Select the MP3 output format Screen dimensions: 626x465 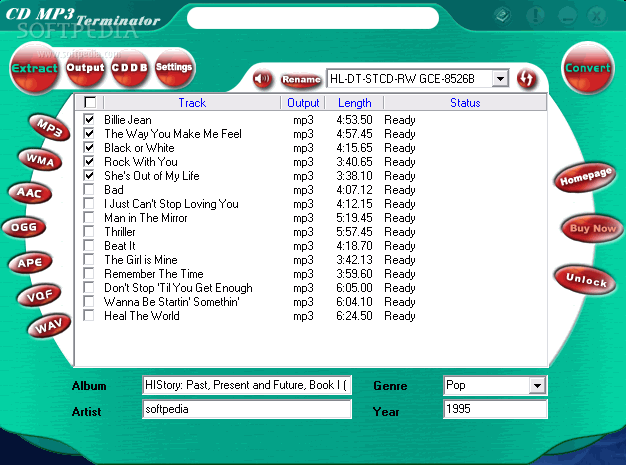pos(49,128)
